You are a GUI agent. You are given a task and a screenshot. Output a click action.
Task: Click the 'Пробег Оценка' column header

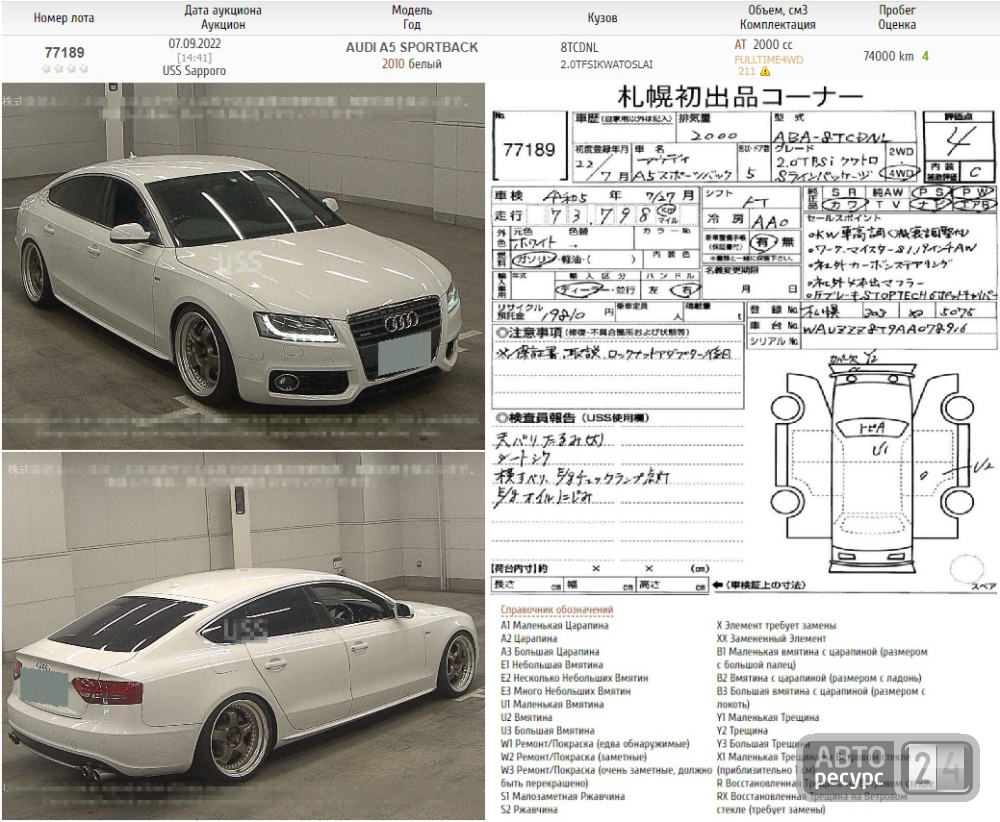pos(897,17)
